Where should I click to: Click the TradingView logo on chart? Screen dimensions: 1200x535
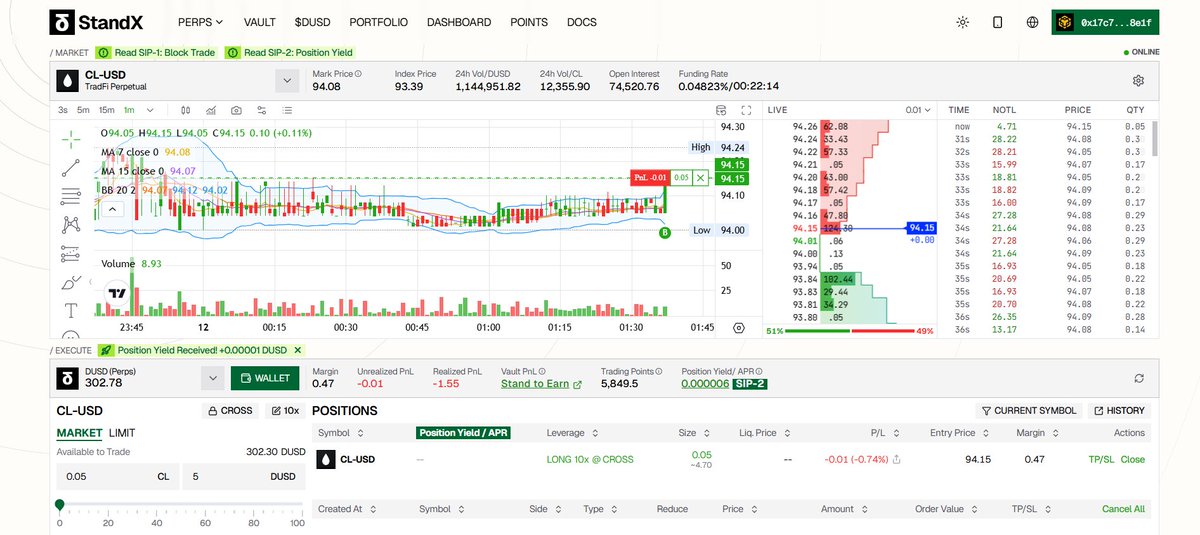click(x=118, y=293)
